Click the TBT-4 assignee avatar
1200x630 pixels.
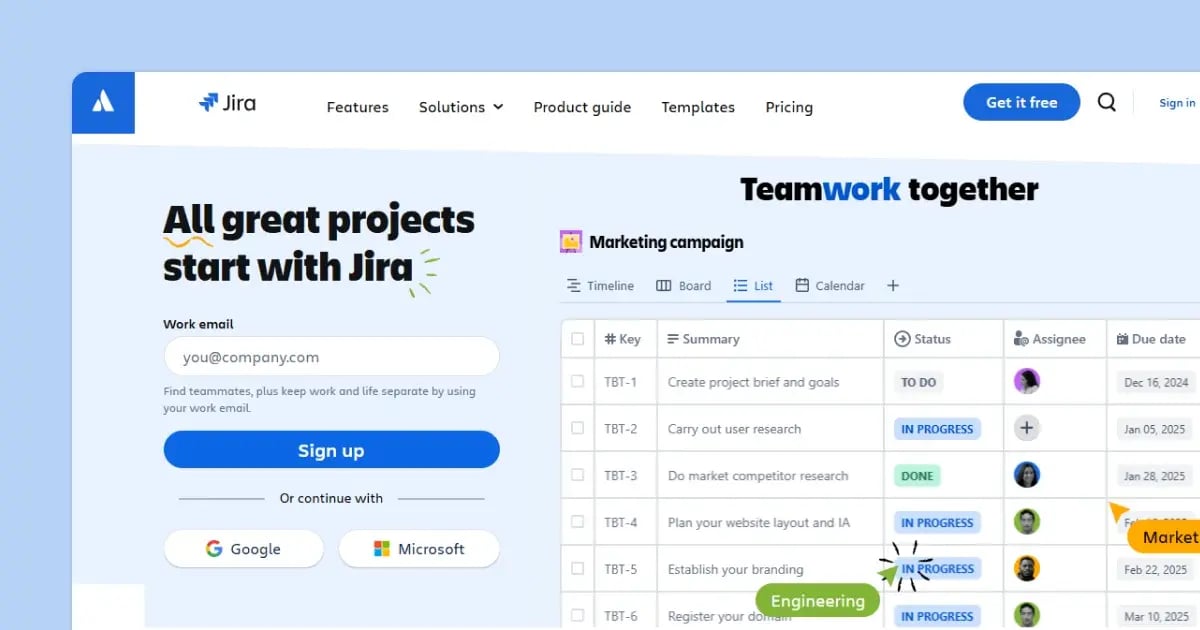point(1027,522)
